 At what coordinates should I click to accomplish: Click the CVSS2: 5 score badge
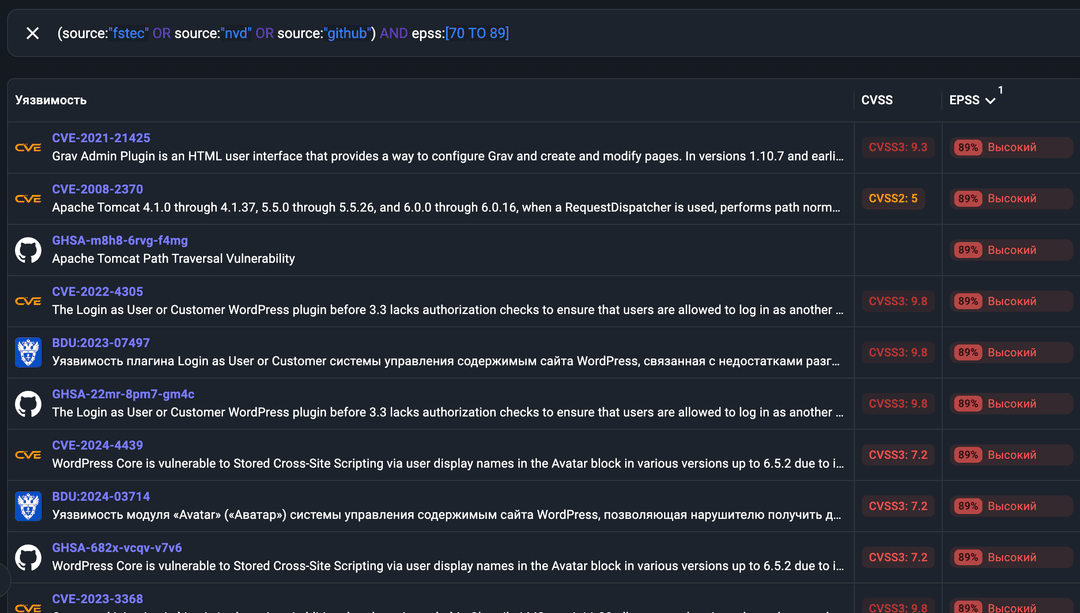(x=893, y=199)
